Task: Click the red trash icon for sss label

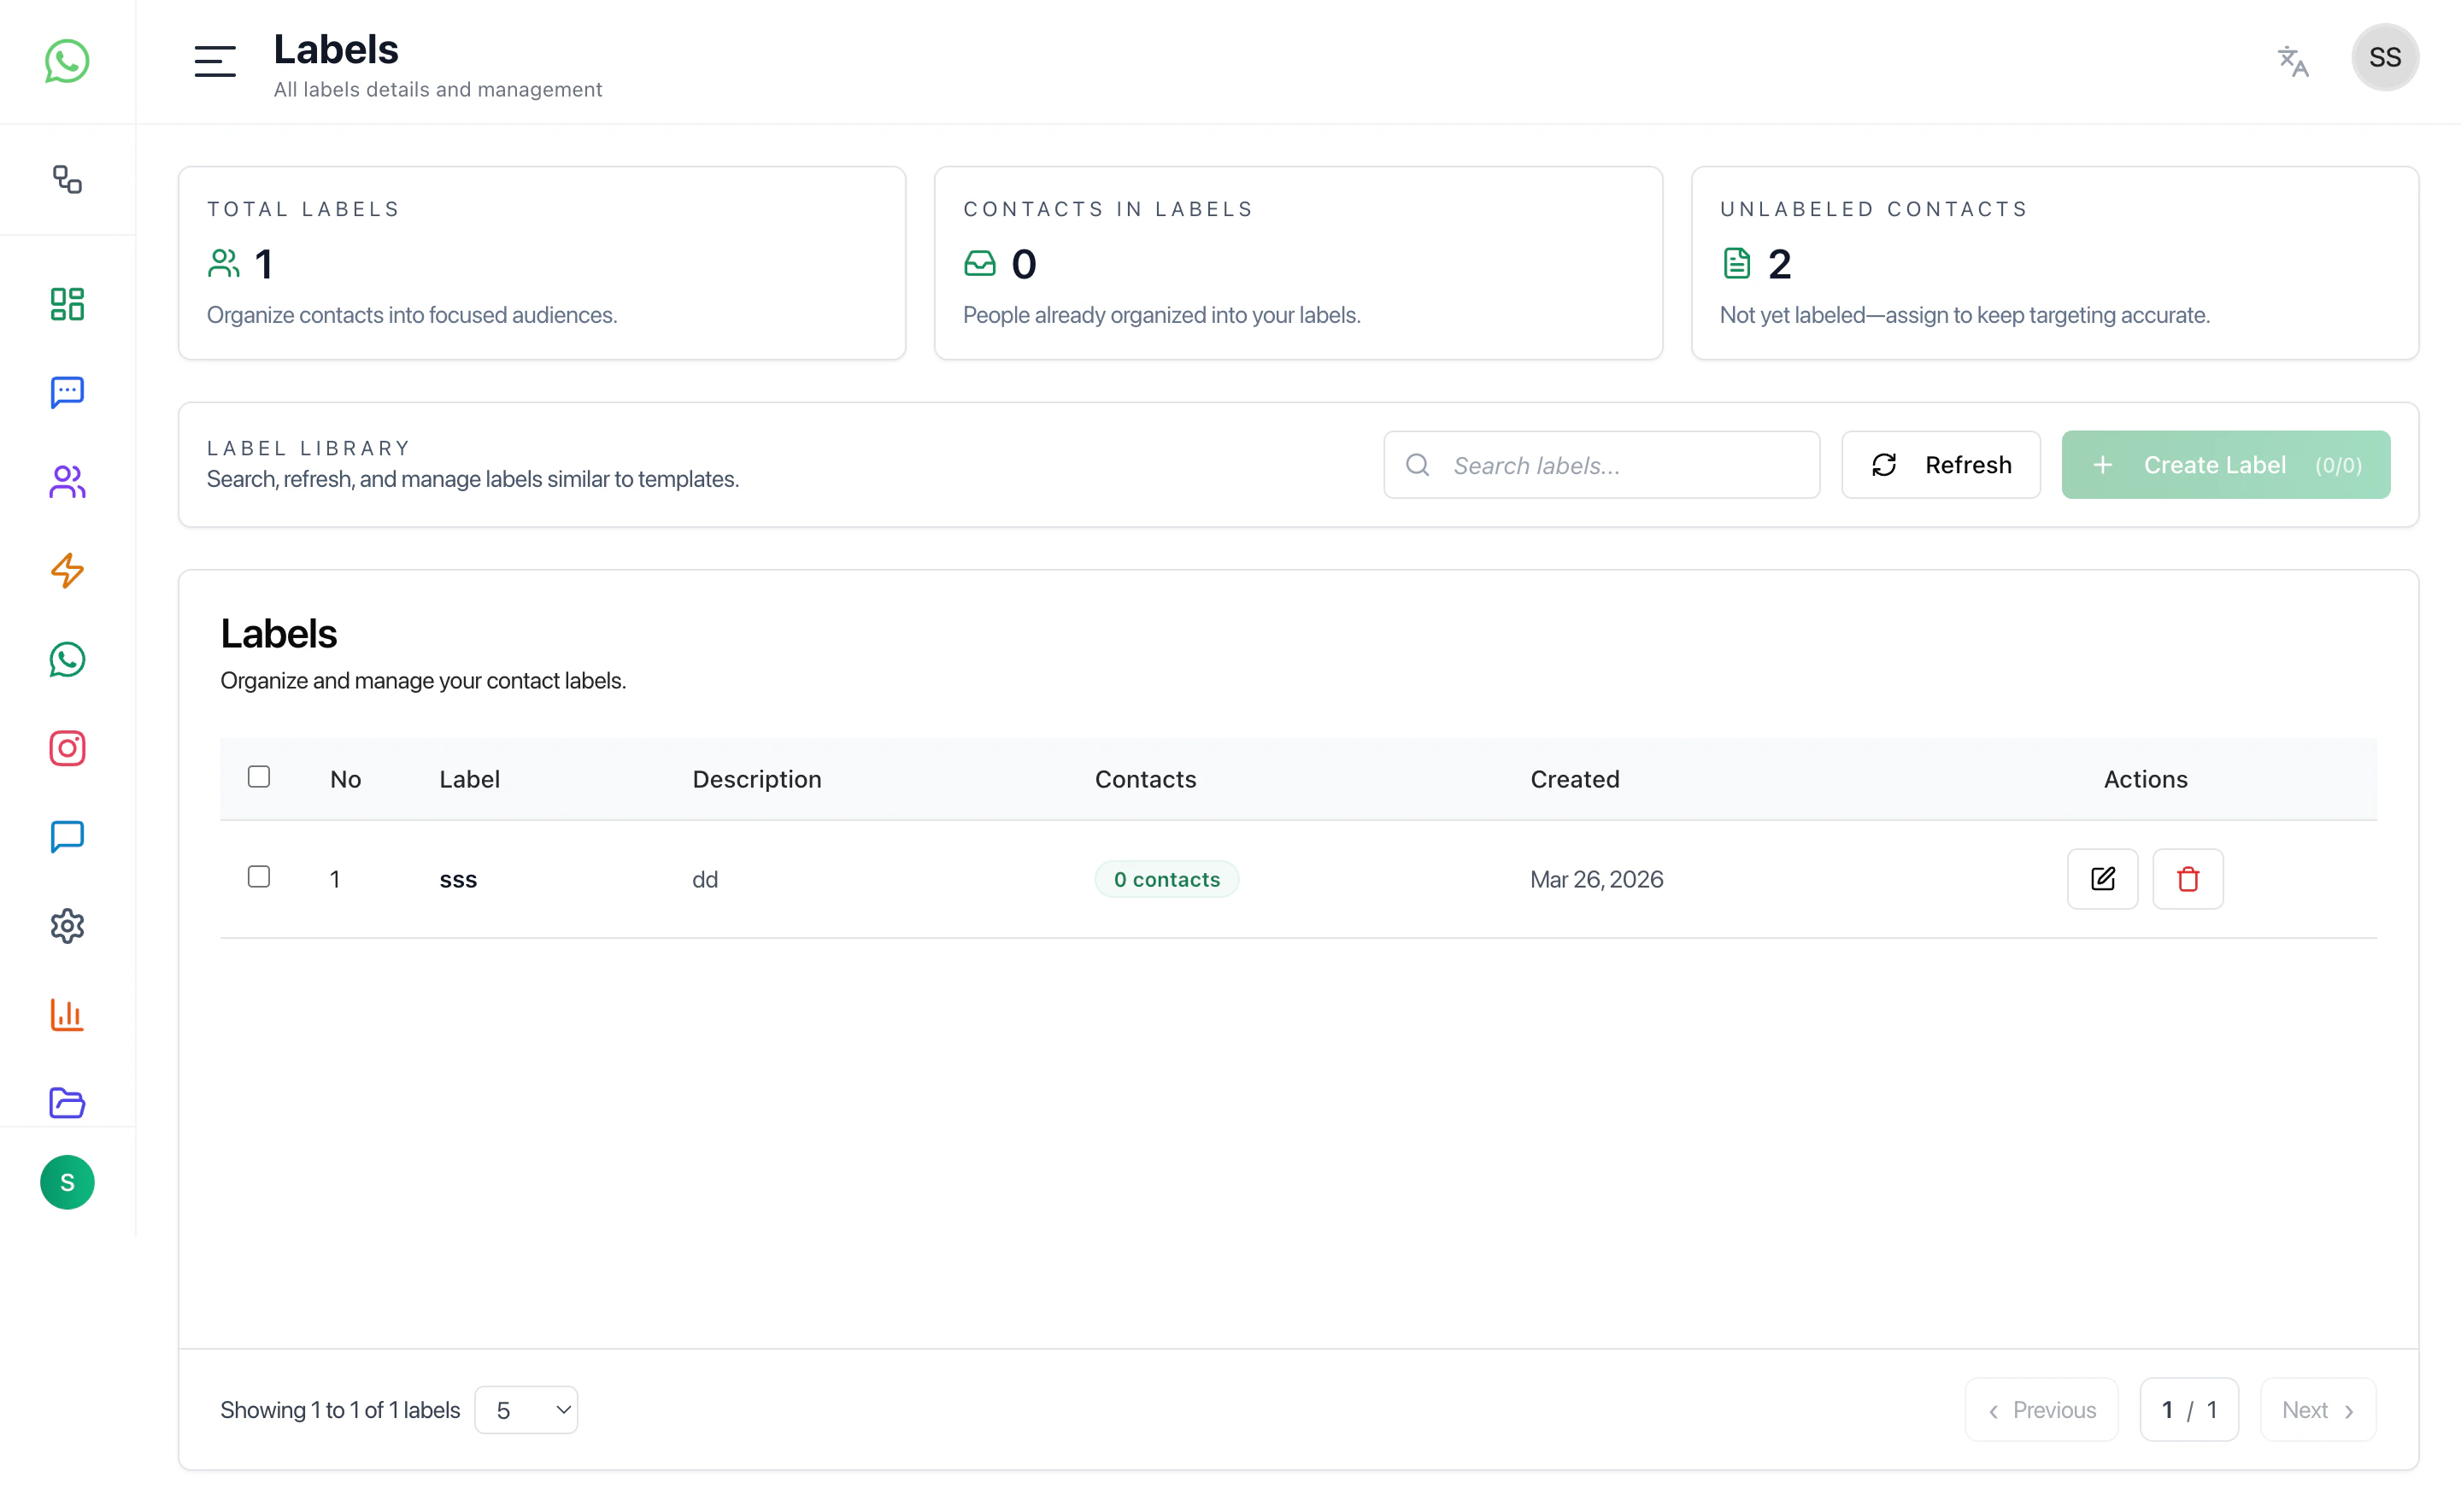Action: tap(2187, 879)
